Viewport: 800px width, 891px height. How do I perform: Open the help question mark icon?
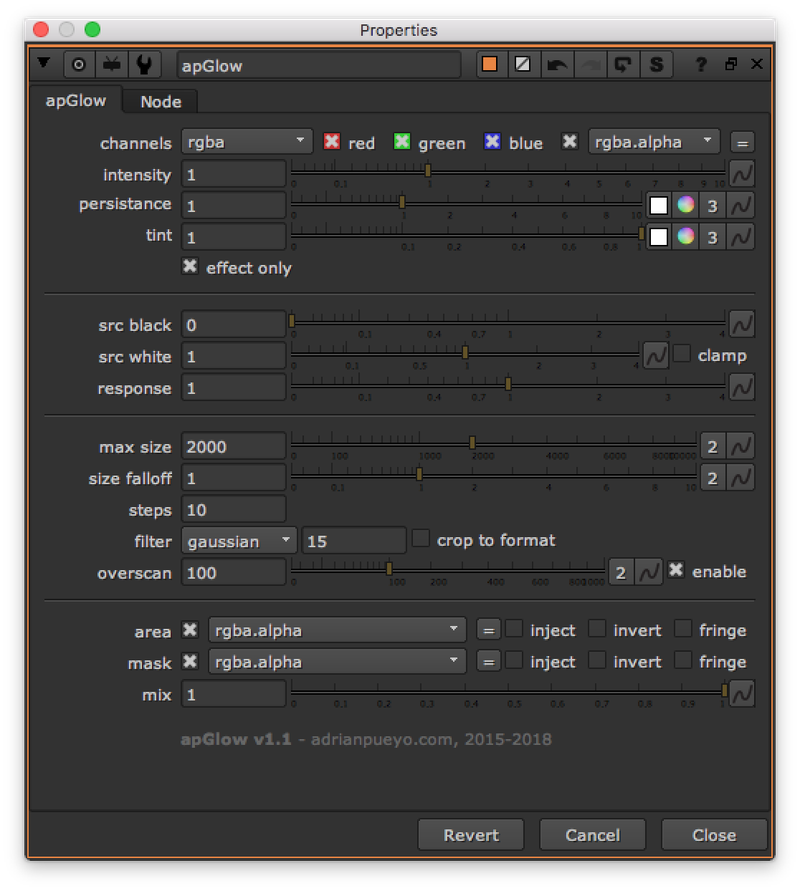[701, 64]
